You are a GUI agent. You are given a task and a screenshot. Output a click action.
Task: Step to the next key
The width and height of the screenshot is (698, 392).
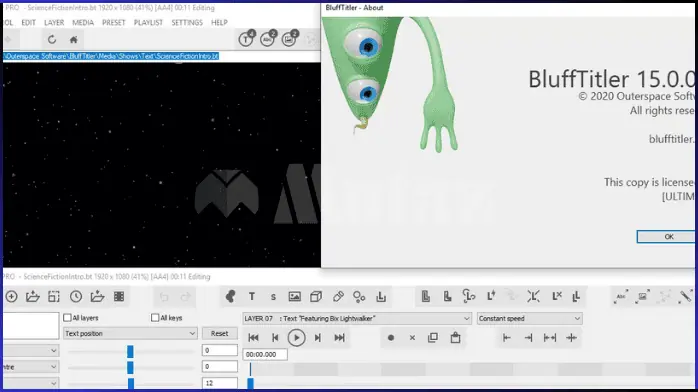318,338
